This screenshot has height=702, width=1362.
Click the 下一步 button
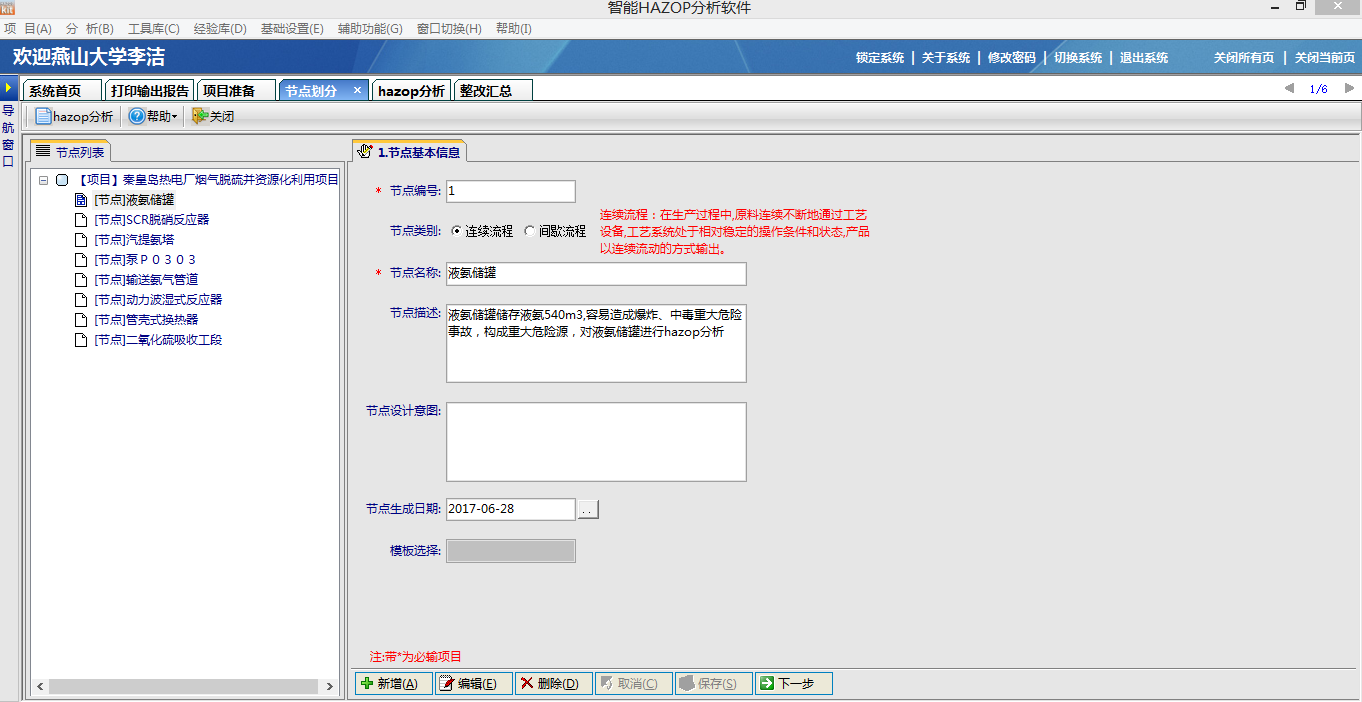[794, 684]
